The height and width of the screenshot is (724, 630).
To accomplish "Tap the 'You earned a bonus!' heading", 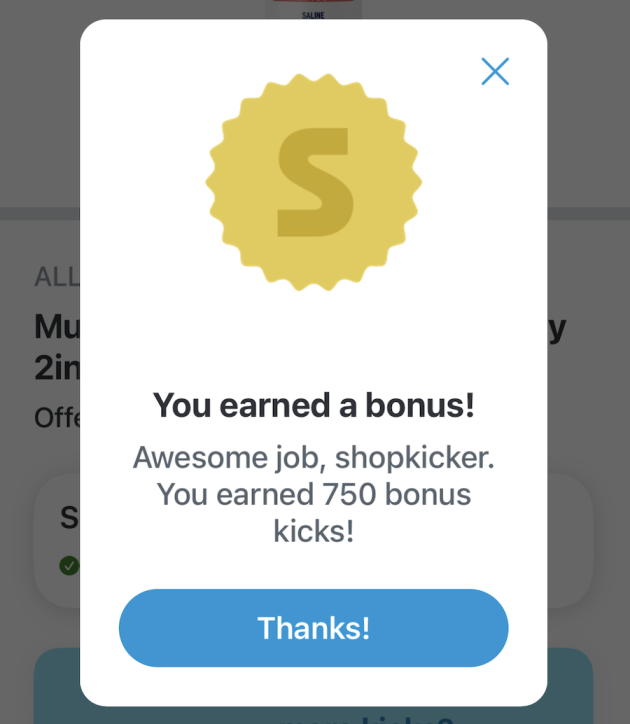I will coord(314,406).
